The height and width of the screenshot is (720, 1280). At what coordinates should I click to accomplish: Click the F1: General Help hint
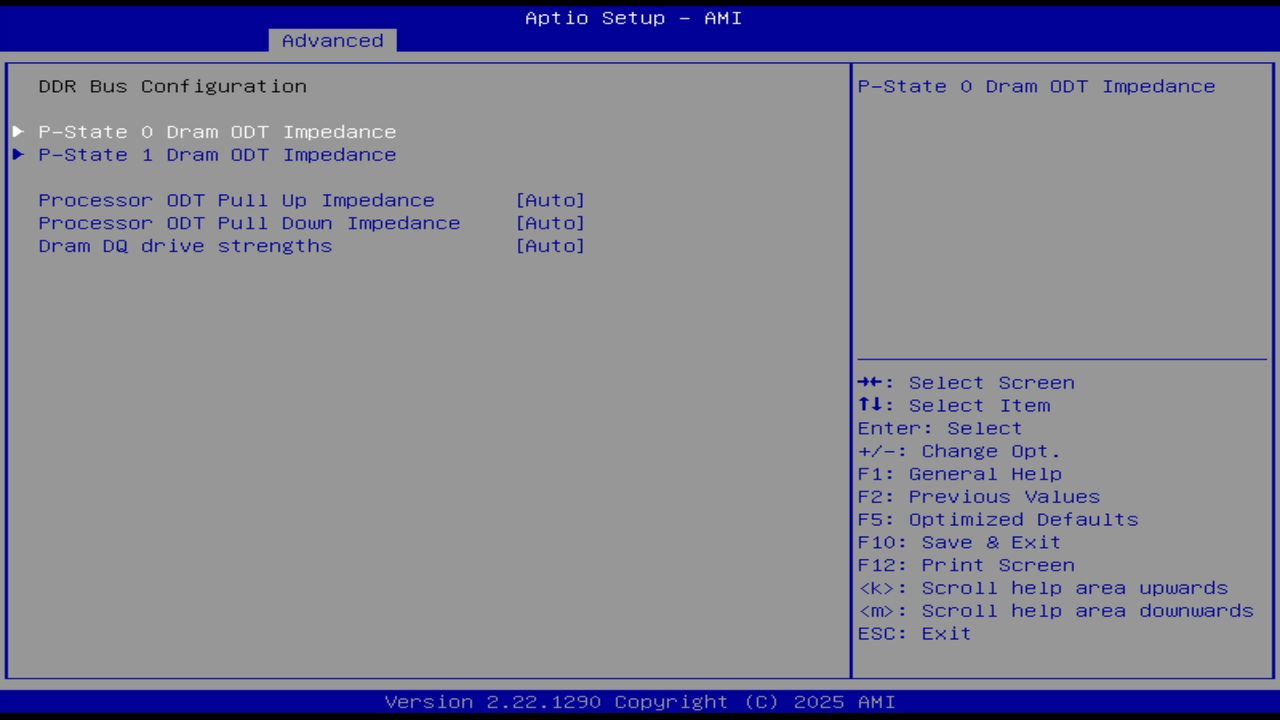click(x=960, y=475)
